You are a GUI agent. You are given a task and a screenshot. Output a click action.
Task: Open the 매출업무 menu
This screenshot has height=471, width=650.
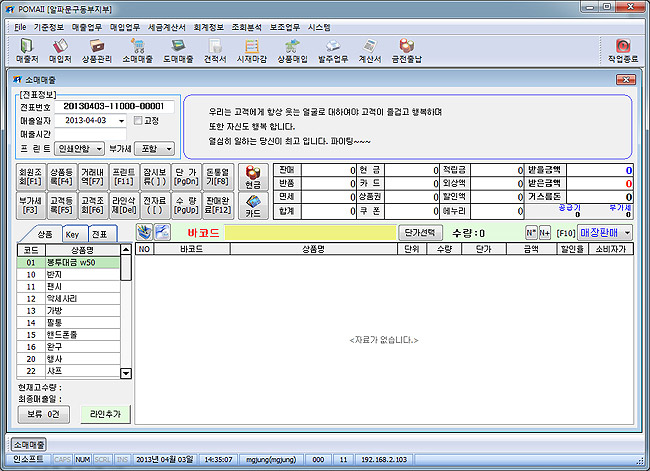click(87, 27)
